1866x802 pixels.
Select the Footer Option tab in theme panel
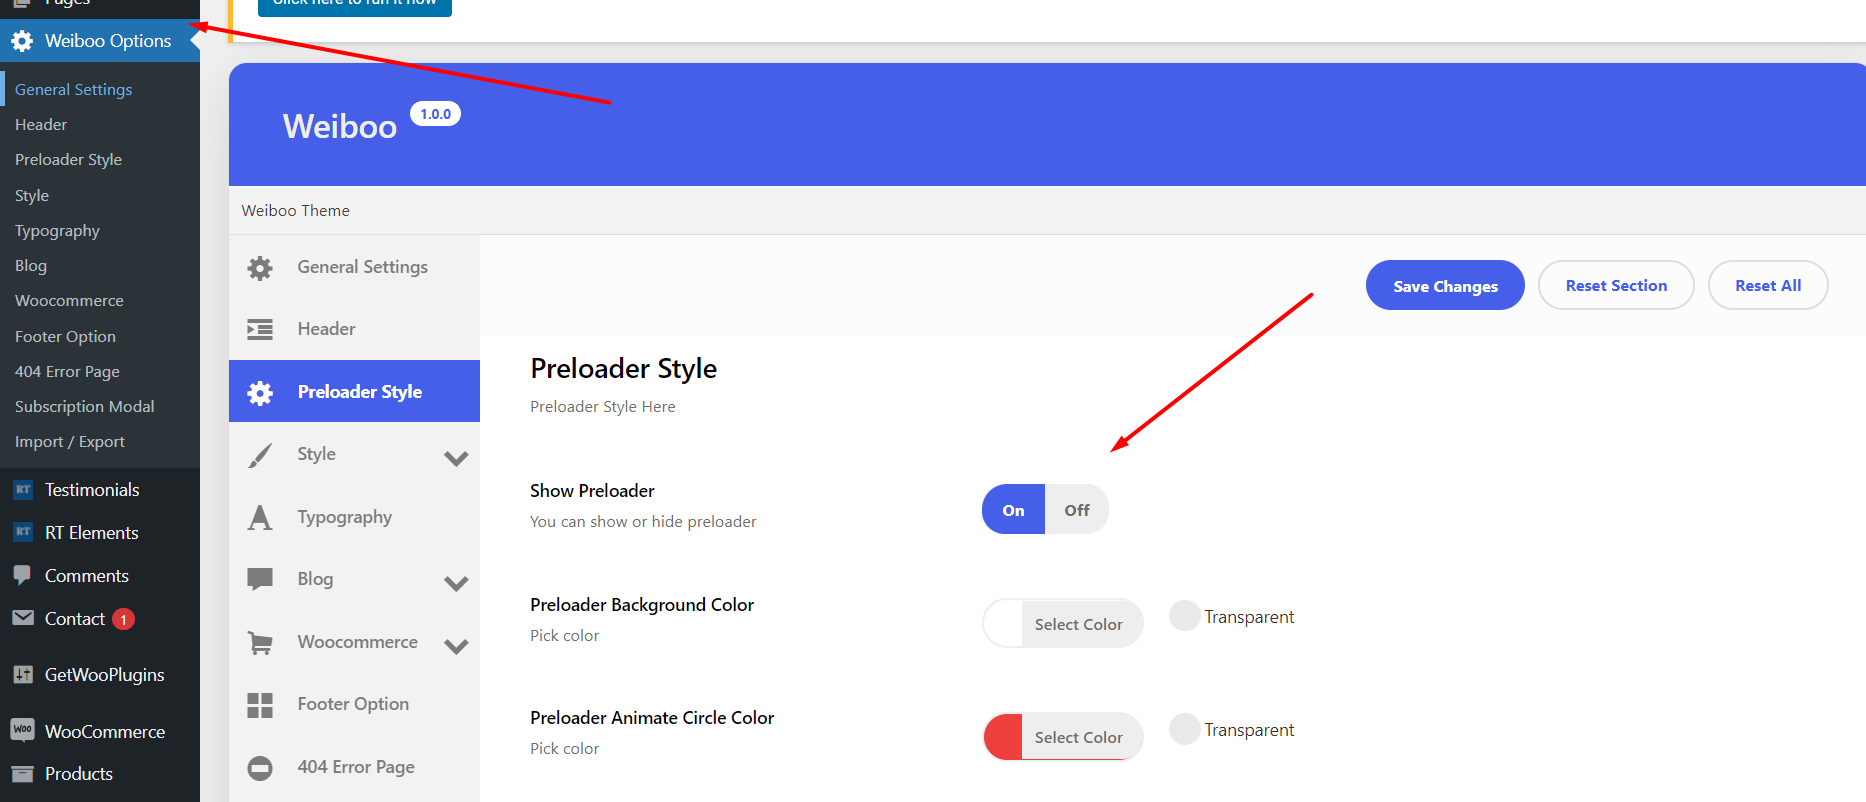coord(354,704)
